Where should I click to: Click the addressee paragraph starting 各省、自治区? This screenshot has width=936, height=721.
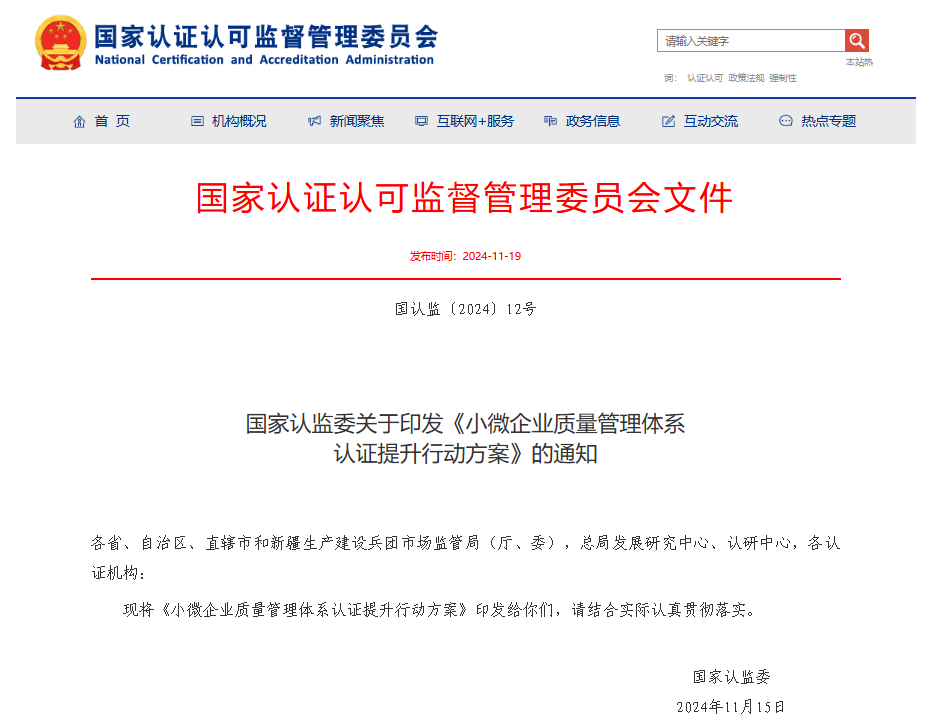466,557
